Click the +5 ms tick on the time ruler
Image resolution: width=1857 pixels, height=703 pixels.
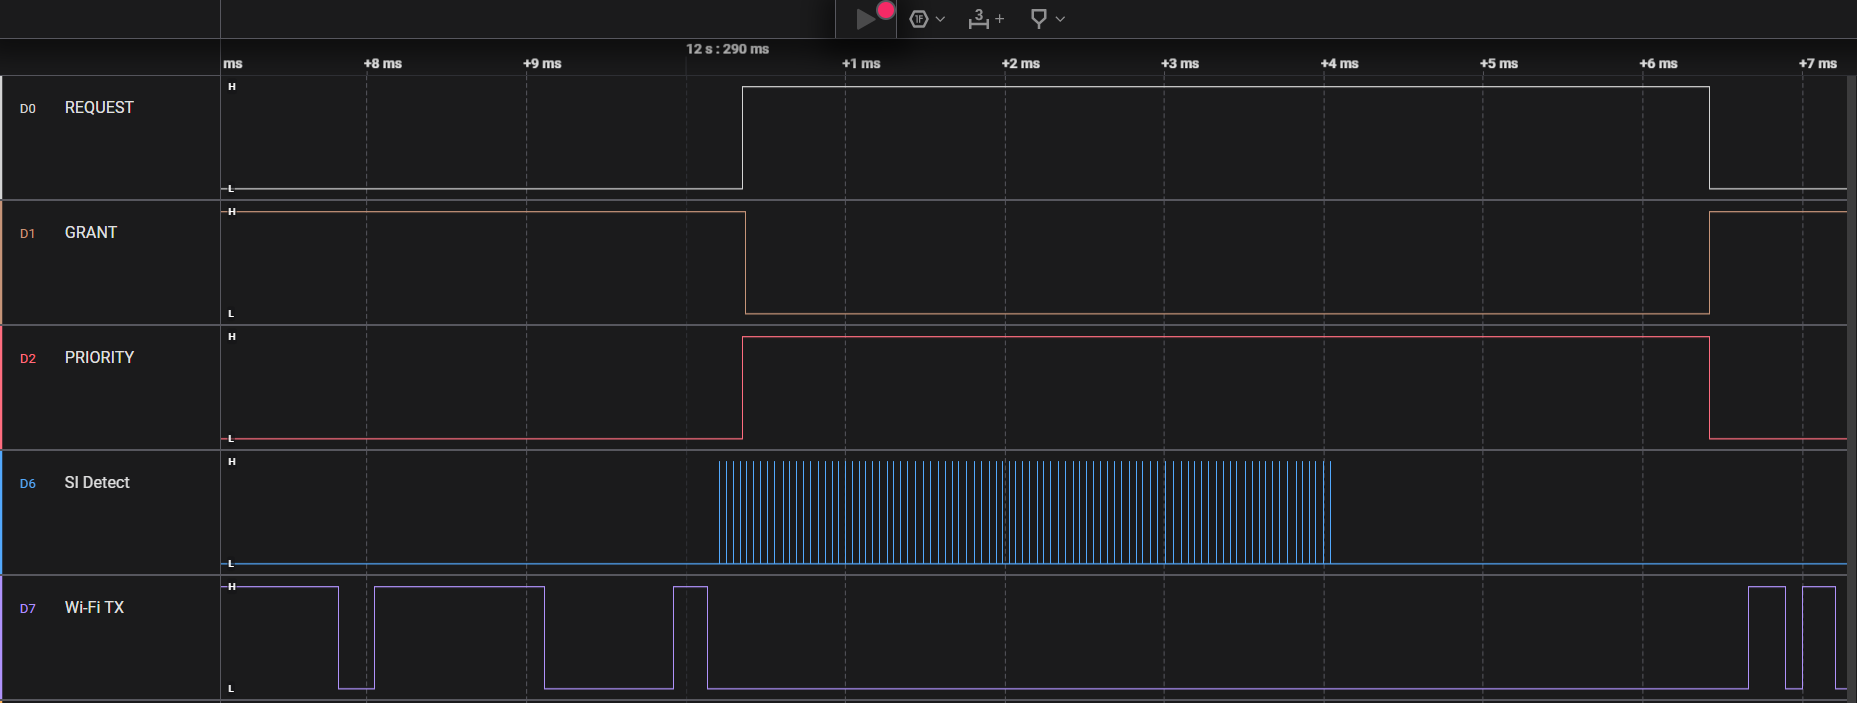[x=1499, y=63]
